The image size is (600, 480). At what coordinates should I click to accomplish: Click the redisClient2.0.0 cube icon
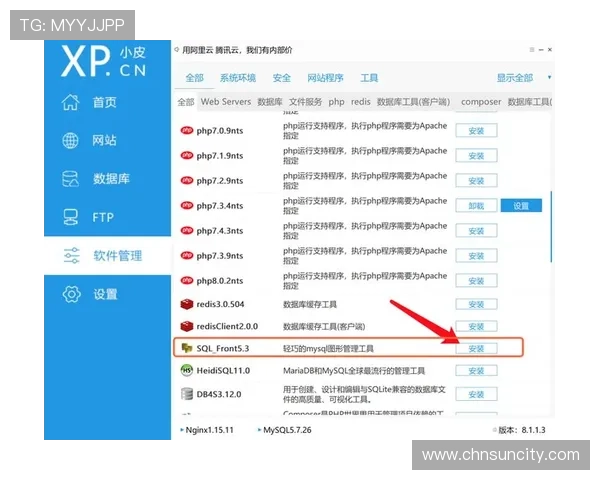[187, 326]
